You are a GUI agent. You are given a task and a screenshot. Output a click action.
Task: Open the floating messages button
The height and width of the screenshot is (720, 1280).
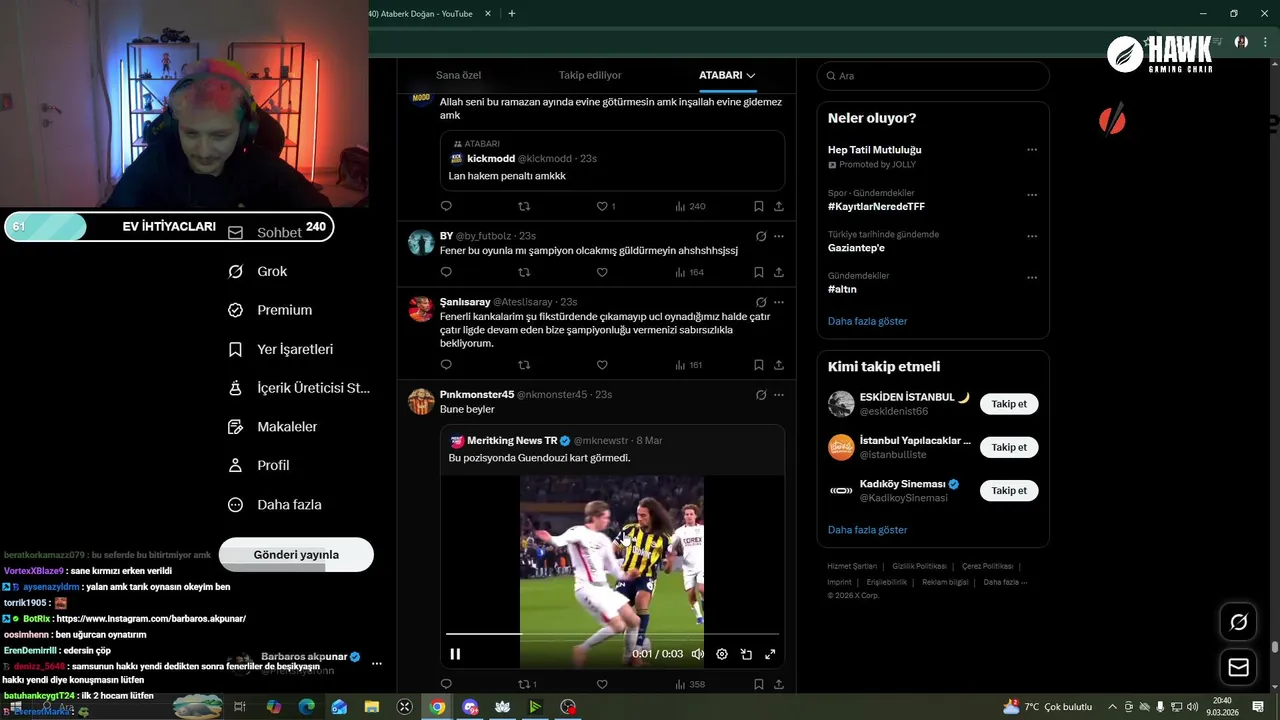[x=1238, y=667]
